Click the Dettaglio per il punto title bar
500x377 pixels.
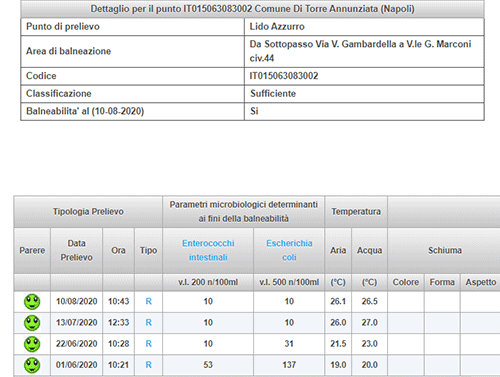click(252, 9)
